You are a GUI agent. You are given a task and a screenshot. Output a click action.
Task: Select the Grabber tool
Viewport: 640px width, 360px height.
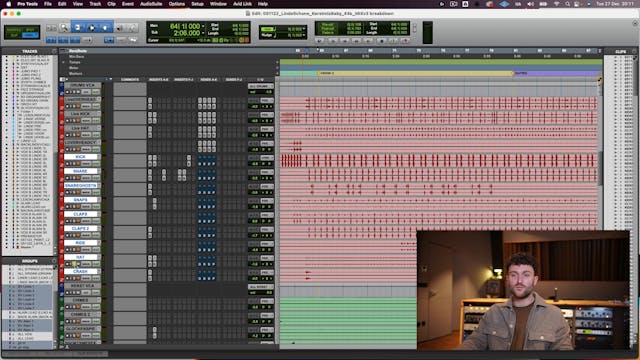105,28
